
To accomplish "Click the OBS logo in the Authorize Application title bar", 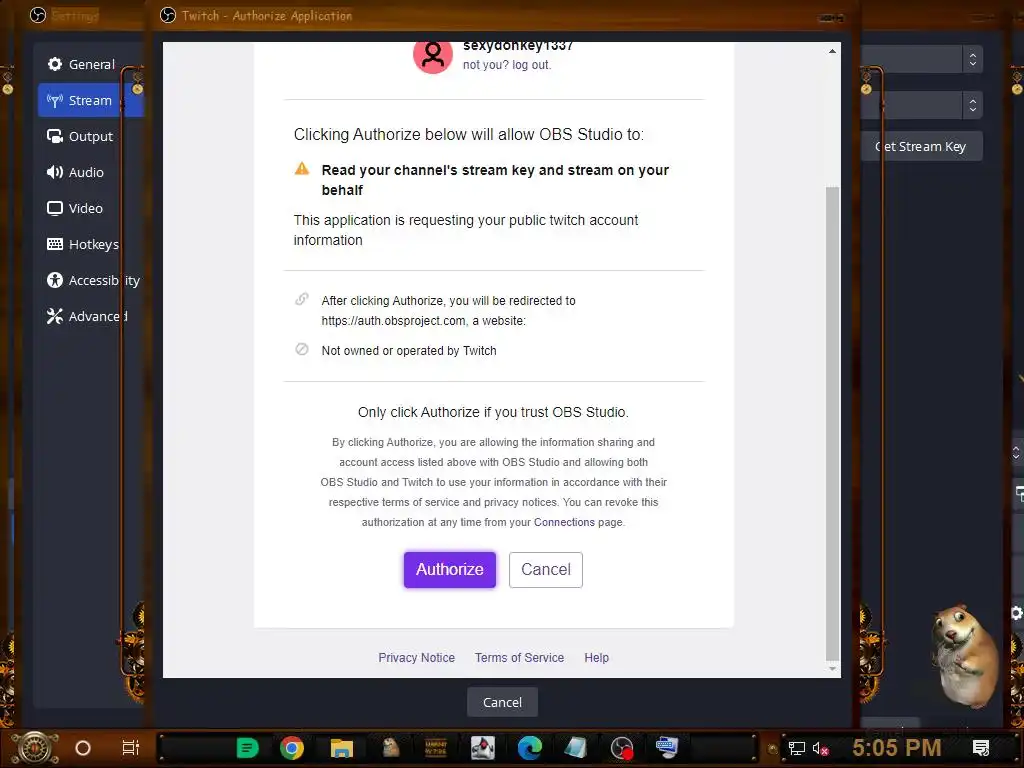I will 168,15.
